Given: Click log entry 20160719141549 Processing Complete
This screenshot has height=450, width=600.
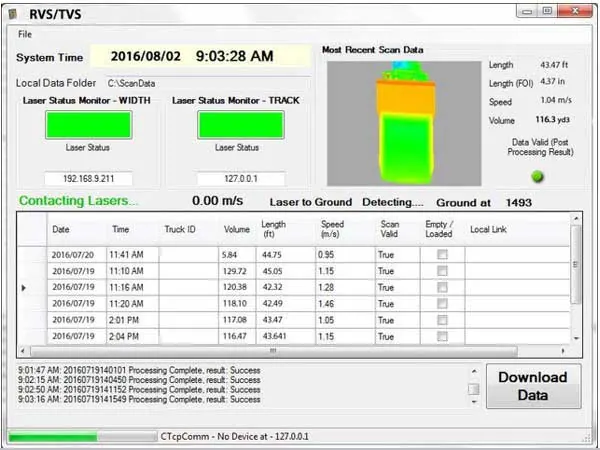Looking at the screenshot, I should [139, 399].
